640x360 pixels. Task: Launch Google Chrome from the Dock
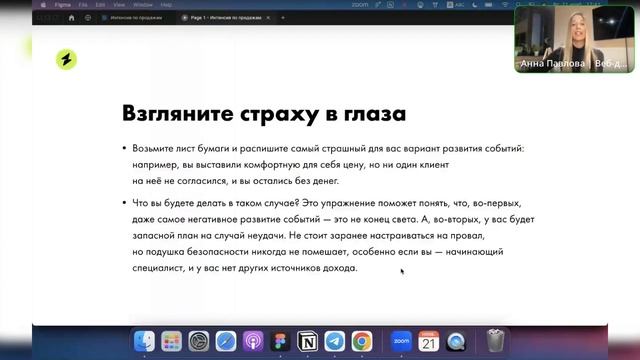coord(362,341)
